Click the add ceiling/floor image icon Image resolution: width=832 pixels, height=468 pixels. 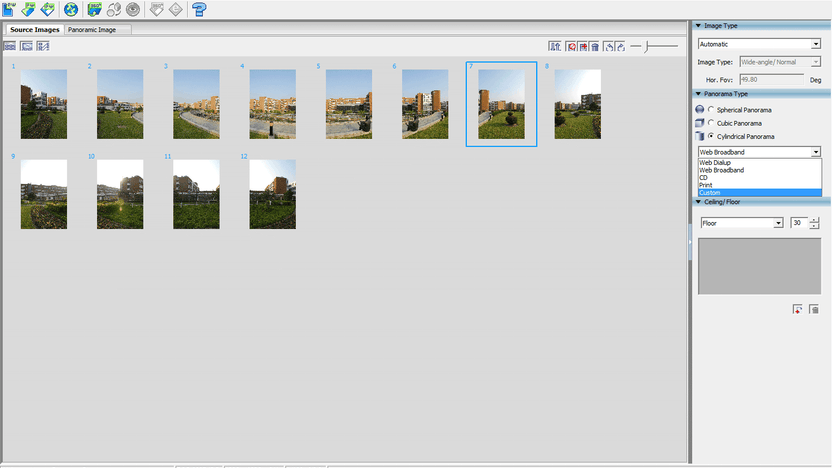pyautogui.click(x=798, y=309)
